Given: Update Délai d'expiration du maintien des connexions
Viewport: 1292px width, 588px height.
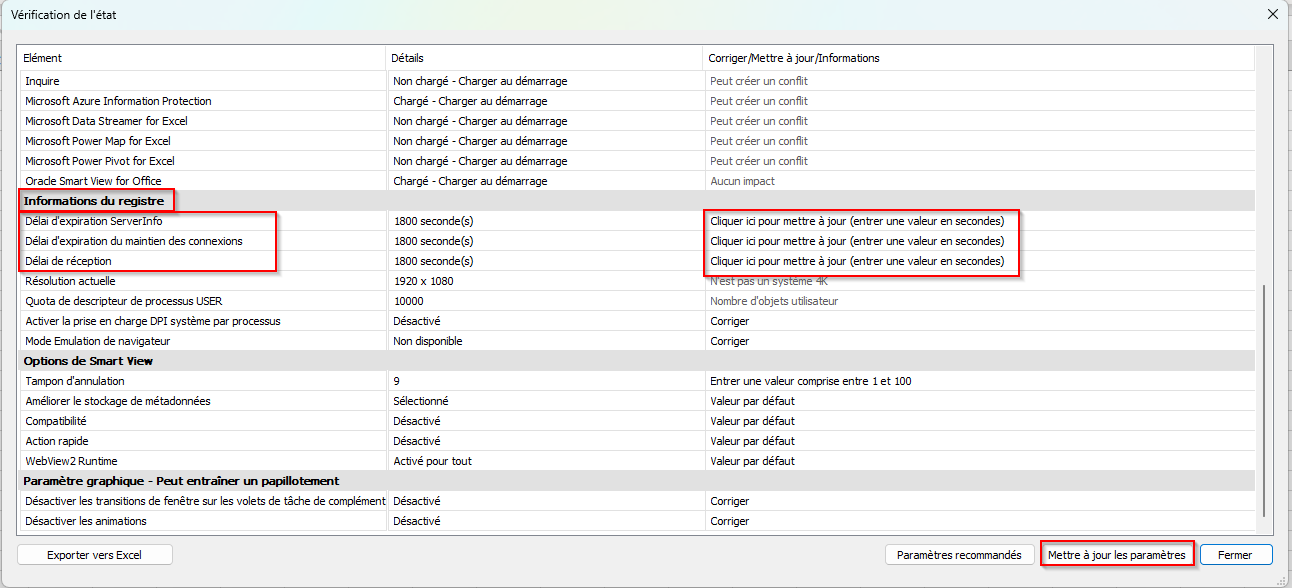Looking at the screenshot, I should coord(856,241).
